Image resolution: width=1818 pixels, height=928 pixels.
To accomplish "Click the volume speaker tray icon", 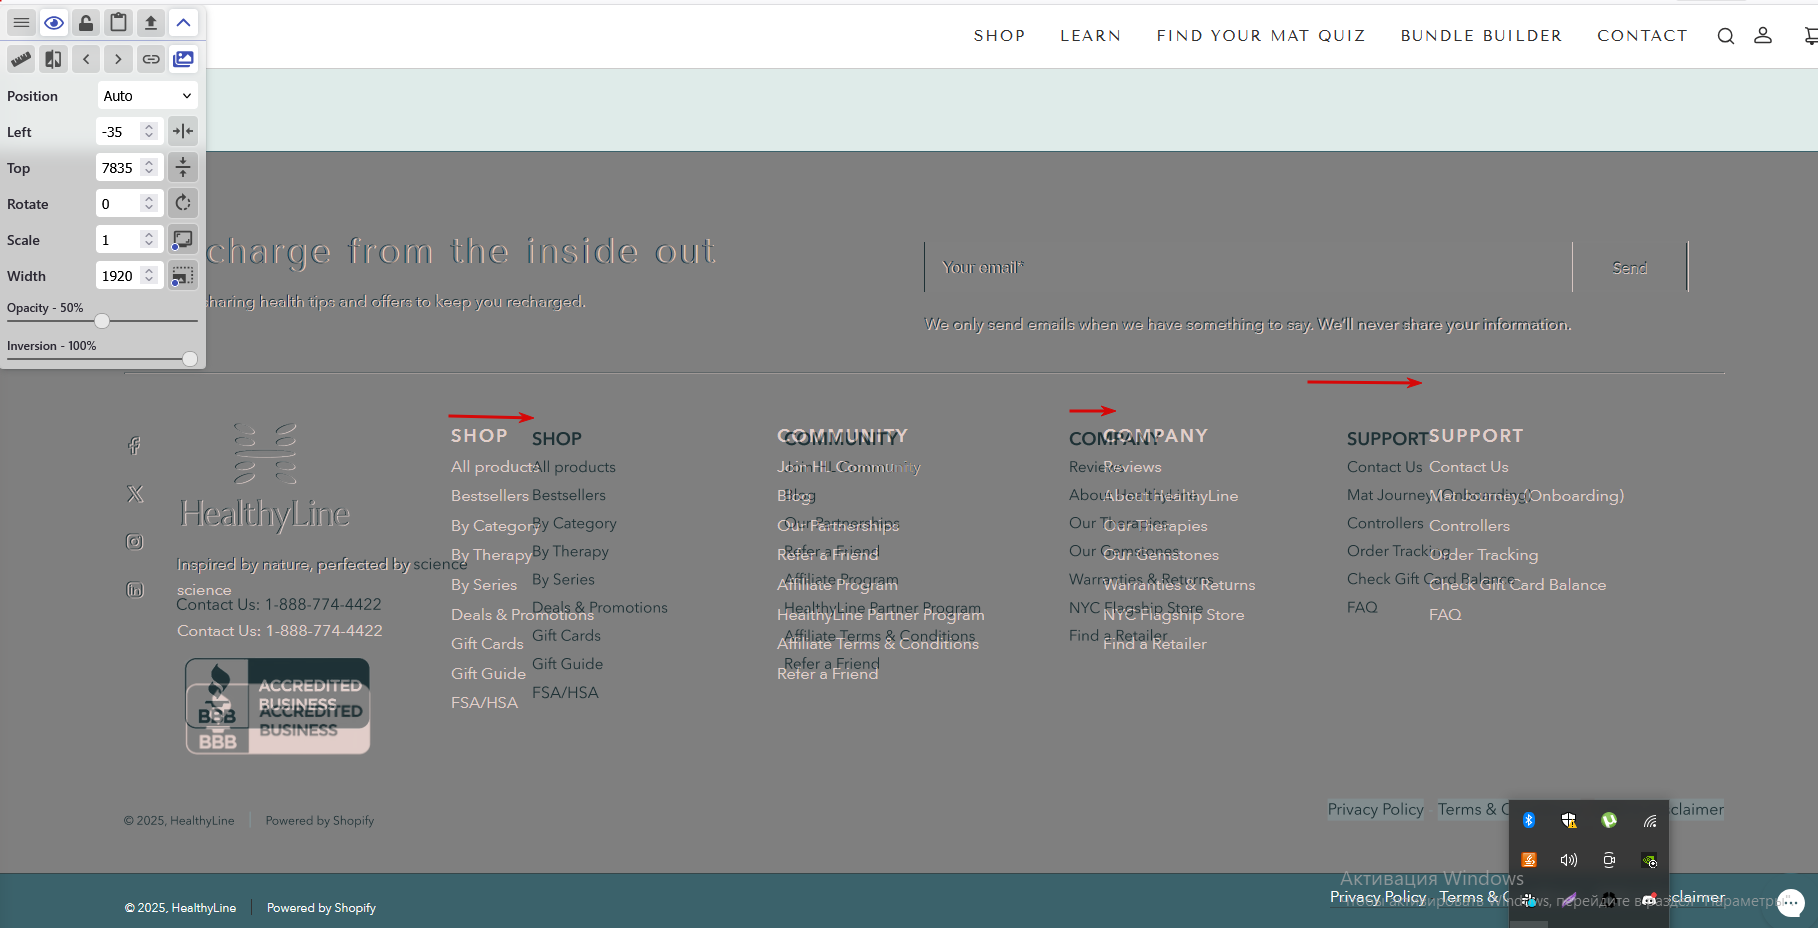I will tap(1569, 860).
